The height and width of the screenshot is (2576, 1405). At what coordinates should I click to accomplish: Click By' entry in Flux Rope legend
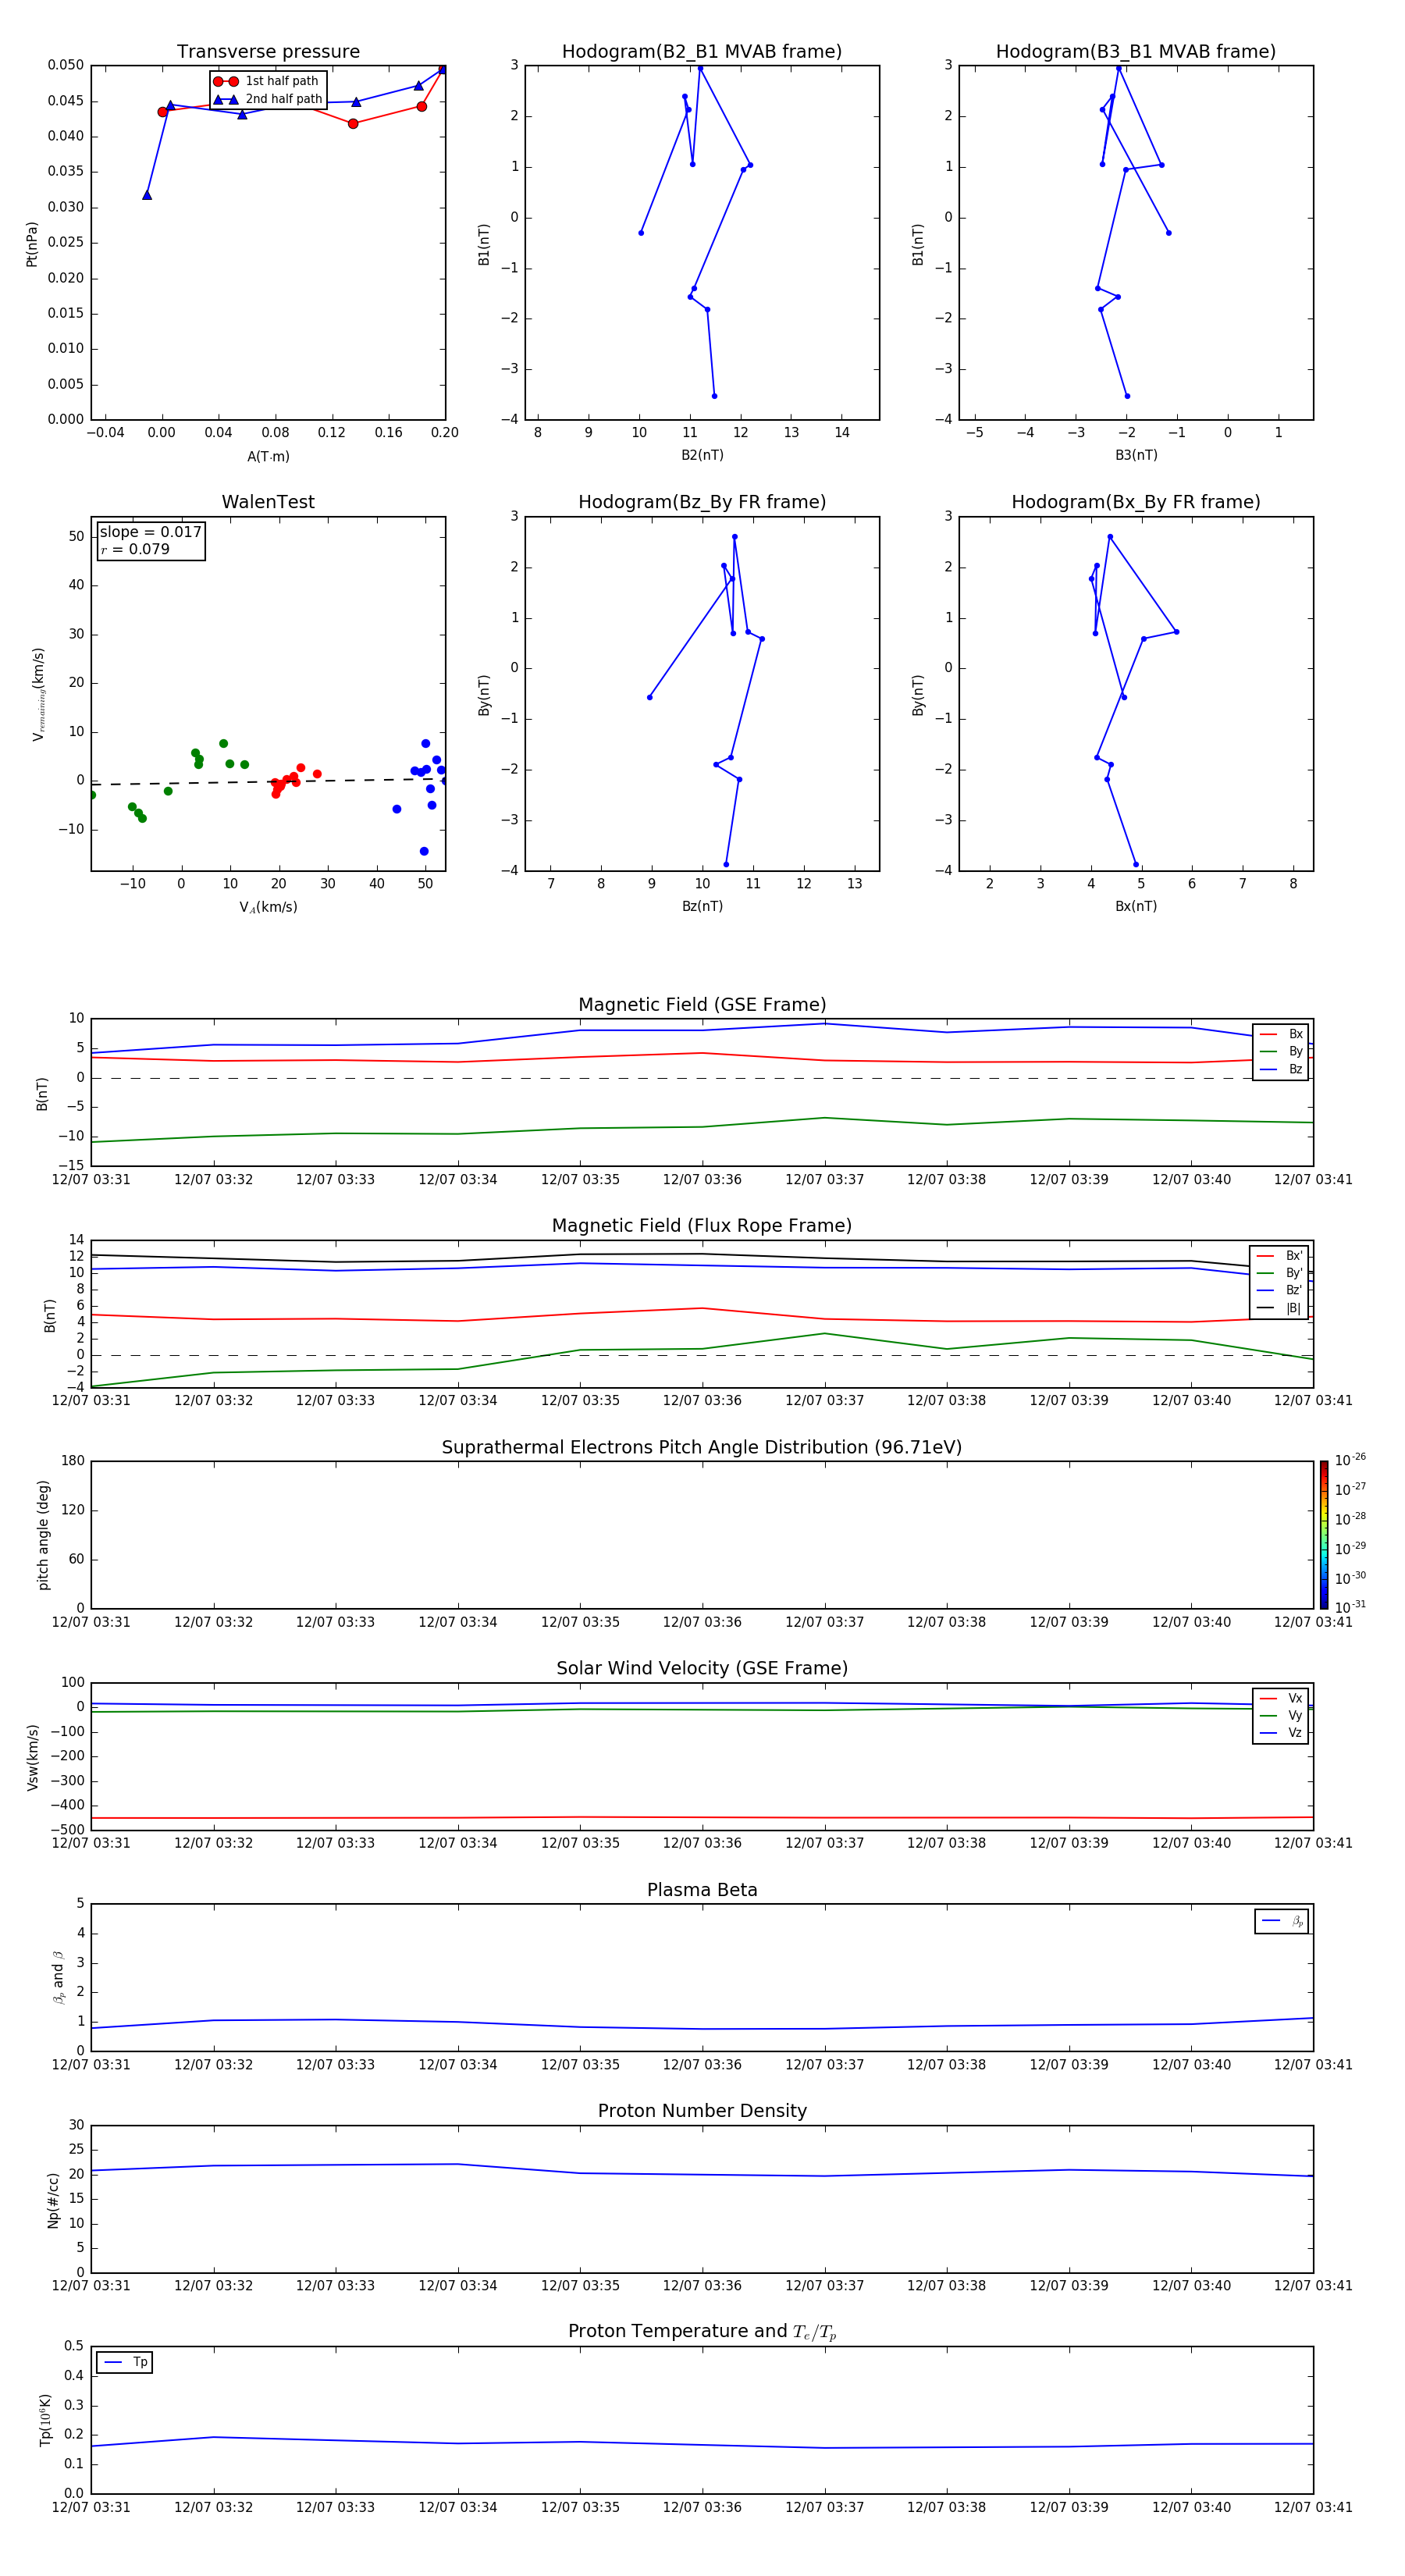1280,1273
